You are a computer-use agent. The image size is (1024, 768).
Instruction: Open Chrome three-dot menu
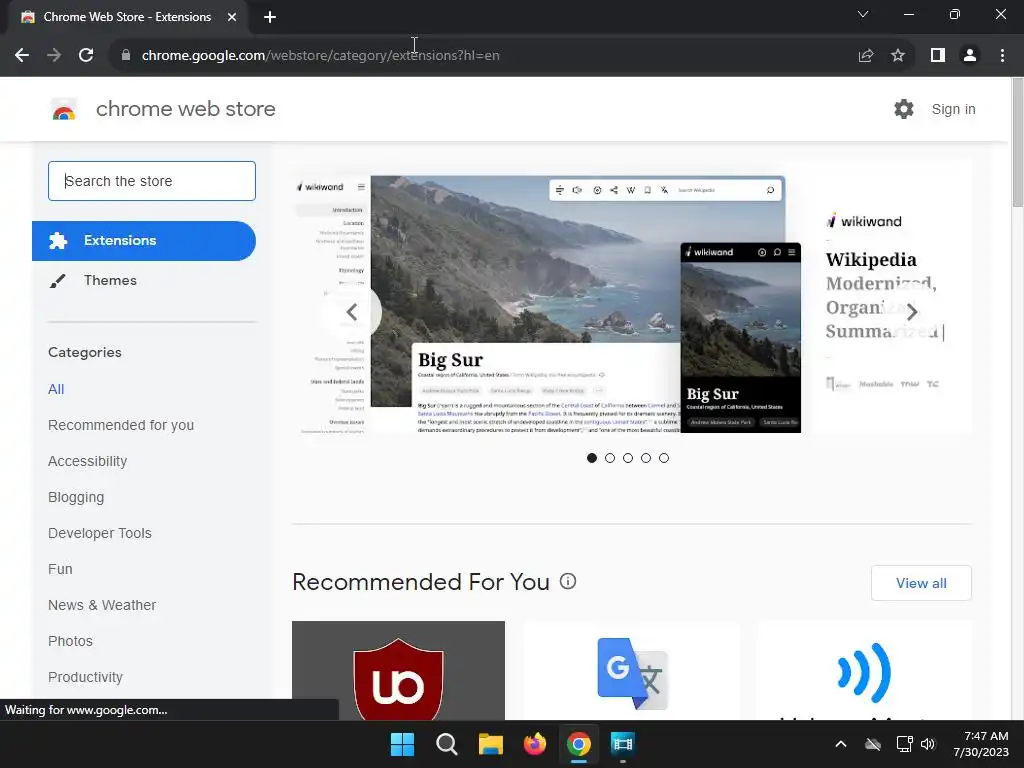tap(1002, 56)
